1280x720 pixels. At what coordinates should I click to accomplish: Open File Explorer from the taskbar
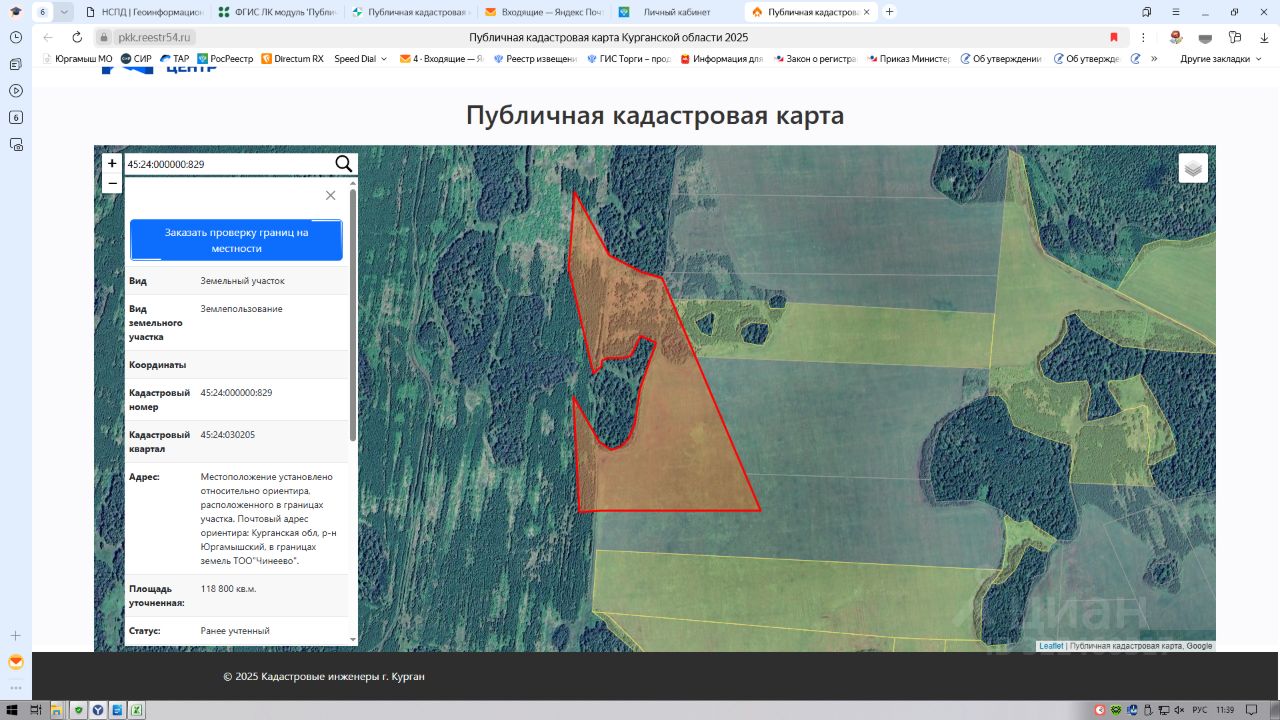[57, 710]
